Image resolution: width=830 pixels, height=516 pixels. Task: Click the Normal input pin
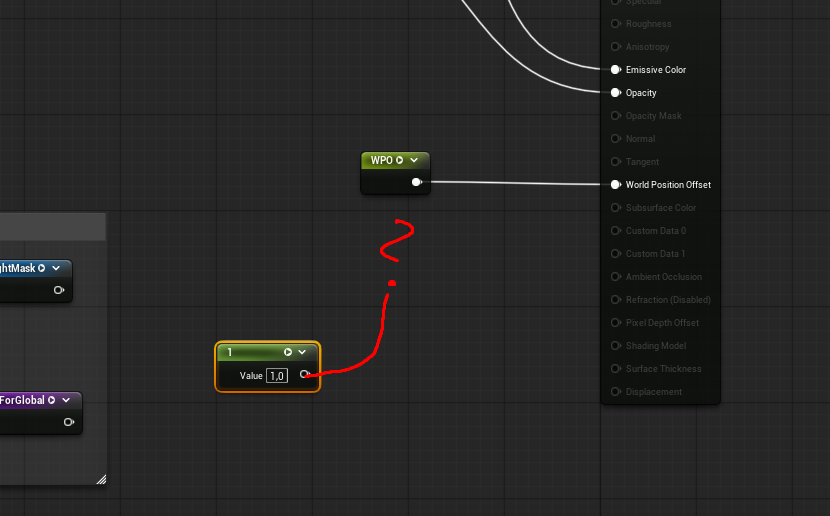tap(616, 139)
